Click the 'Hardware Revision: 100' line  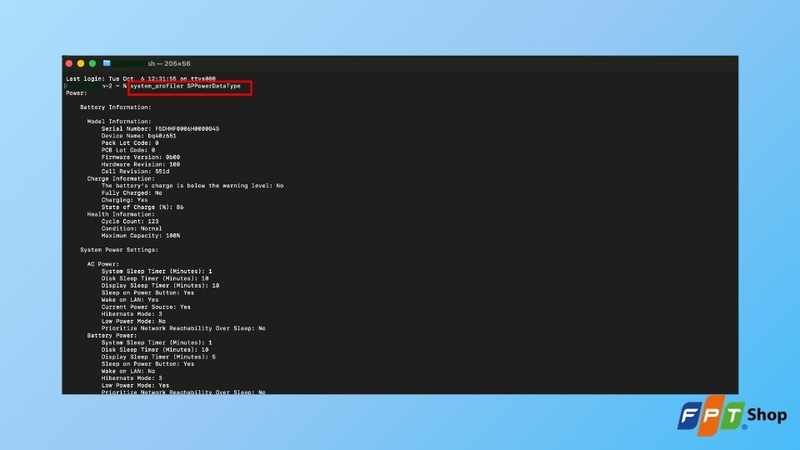[140, 165]
